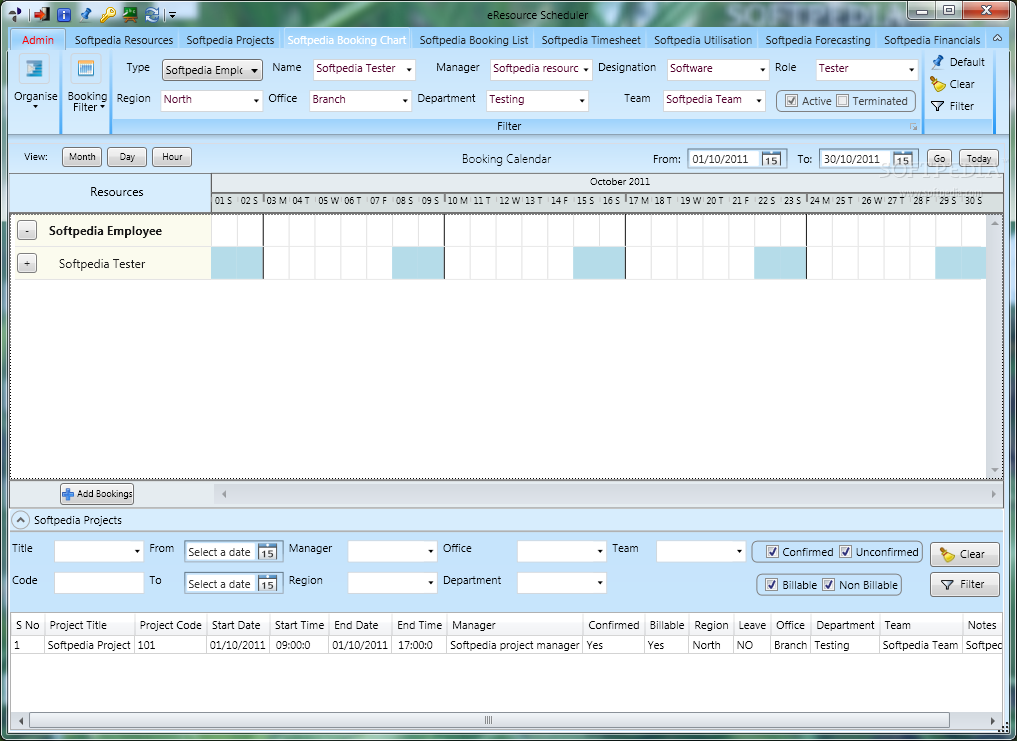Click the red arrow exit door icon
Viewport: 1017px width, 741px height.
tap(41, 14)
